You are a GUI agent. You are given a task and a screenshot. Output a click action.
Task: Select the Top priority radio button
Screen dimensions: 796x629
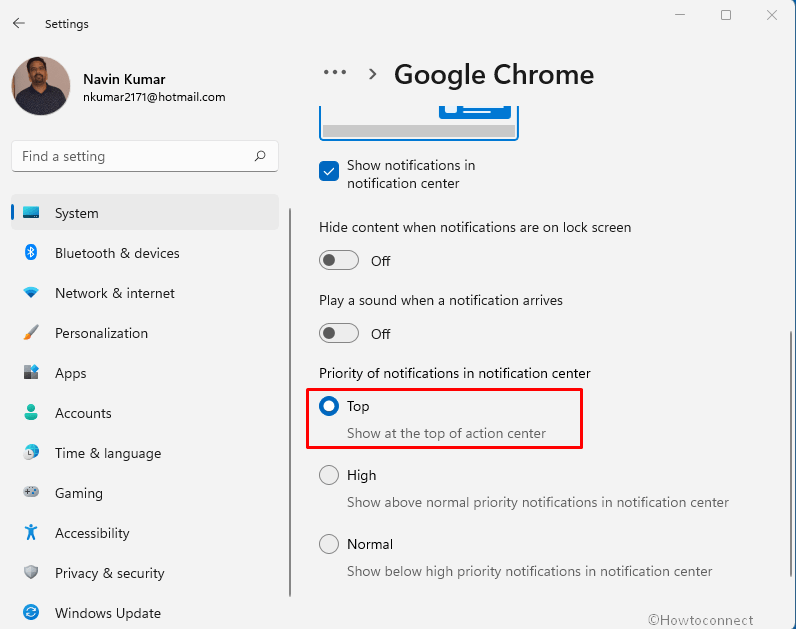tap(329, 406)
